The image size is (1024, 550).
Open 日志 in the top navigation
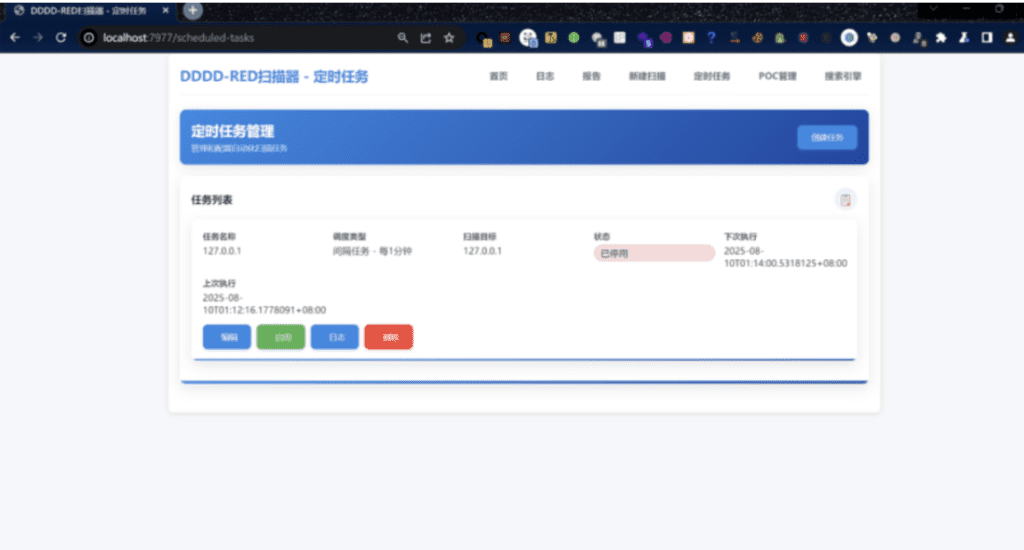click(x=545, y=76)
